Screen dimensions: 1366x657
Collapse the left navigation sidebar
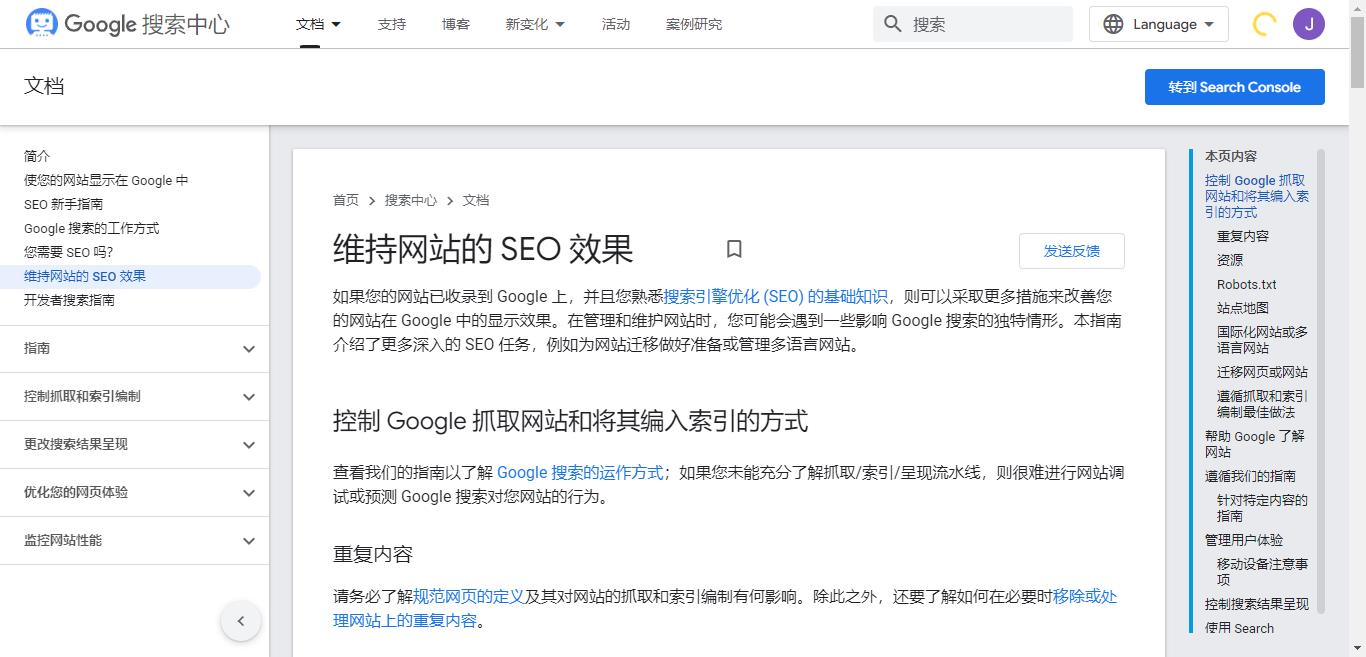[x=241, y=620]
